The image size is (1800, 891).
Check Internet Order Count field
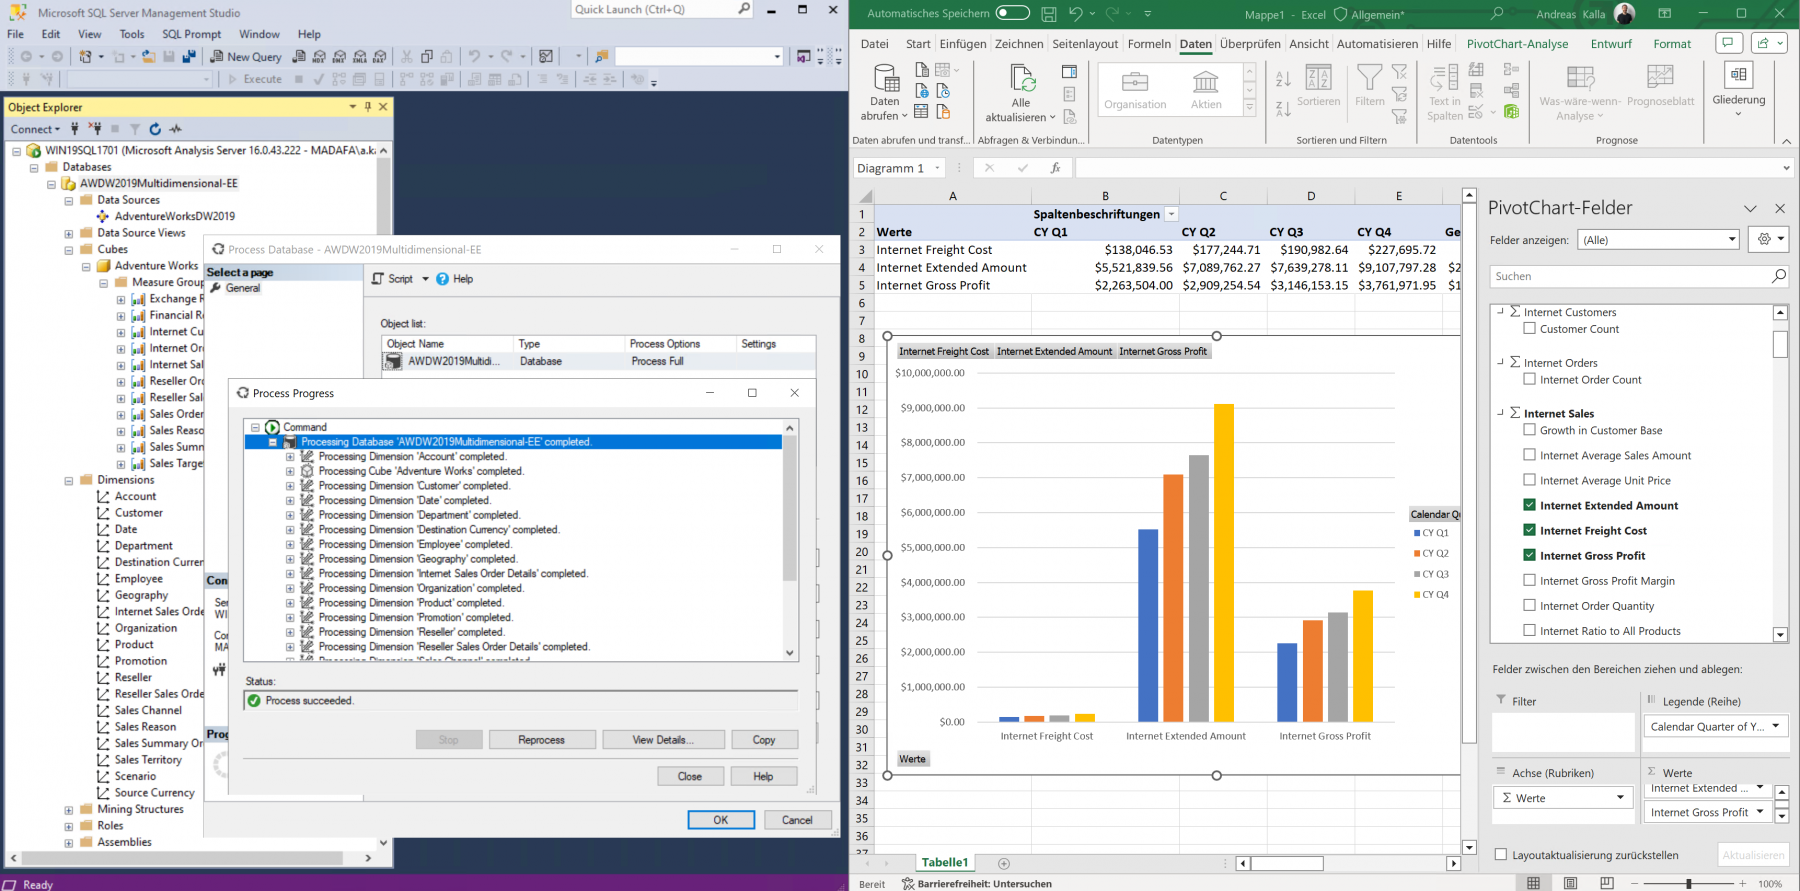point(1529,379)
